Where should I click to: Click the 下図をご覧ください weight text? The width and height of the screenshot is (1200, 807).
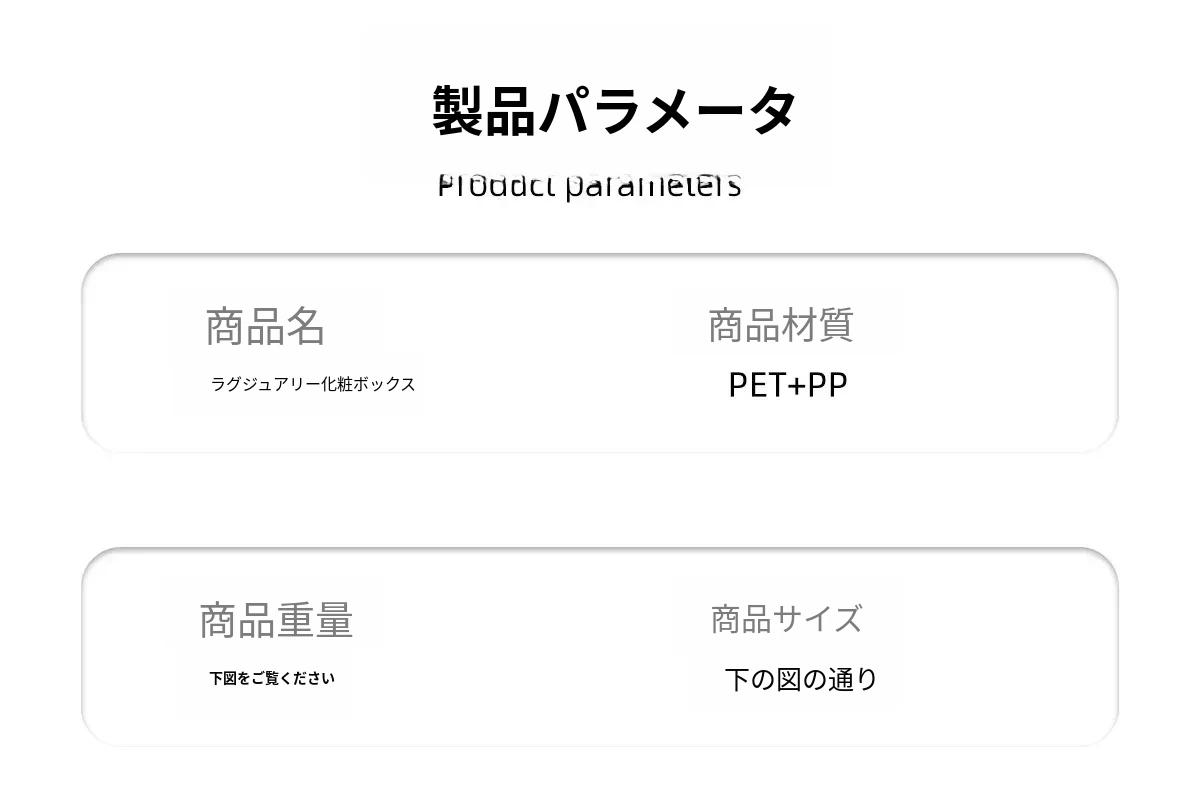click(272, 678)
